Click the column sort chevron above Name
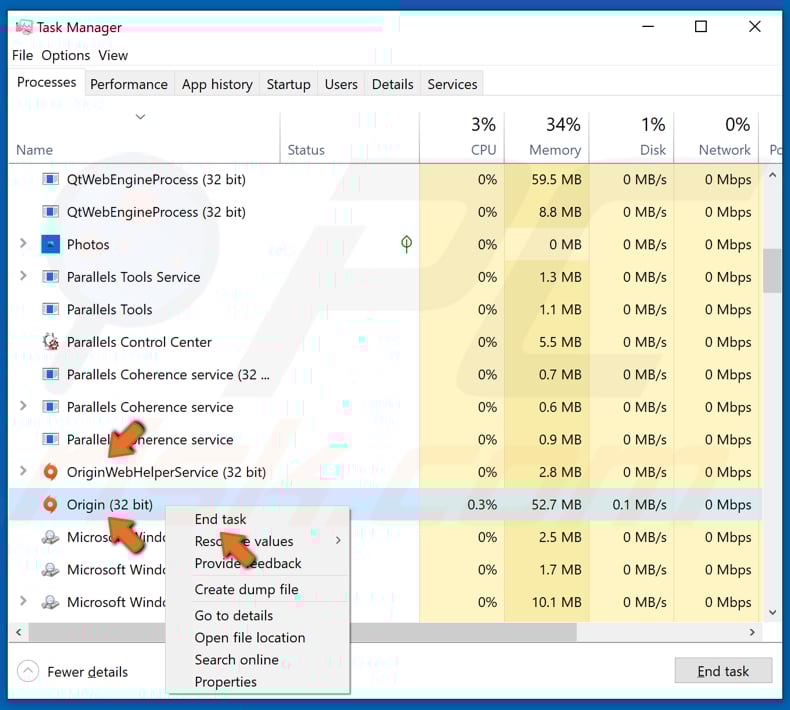This screenshot has width=790, height=710. click(141, 117)
